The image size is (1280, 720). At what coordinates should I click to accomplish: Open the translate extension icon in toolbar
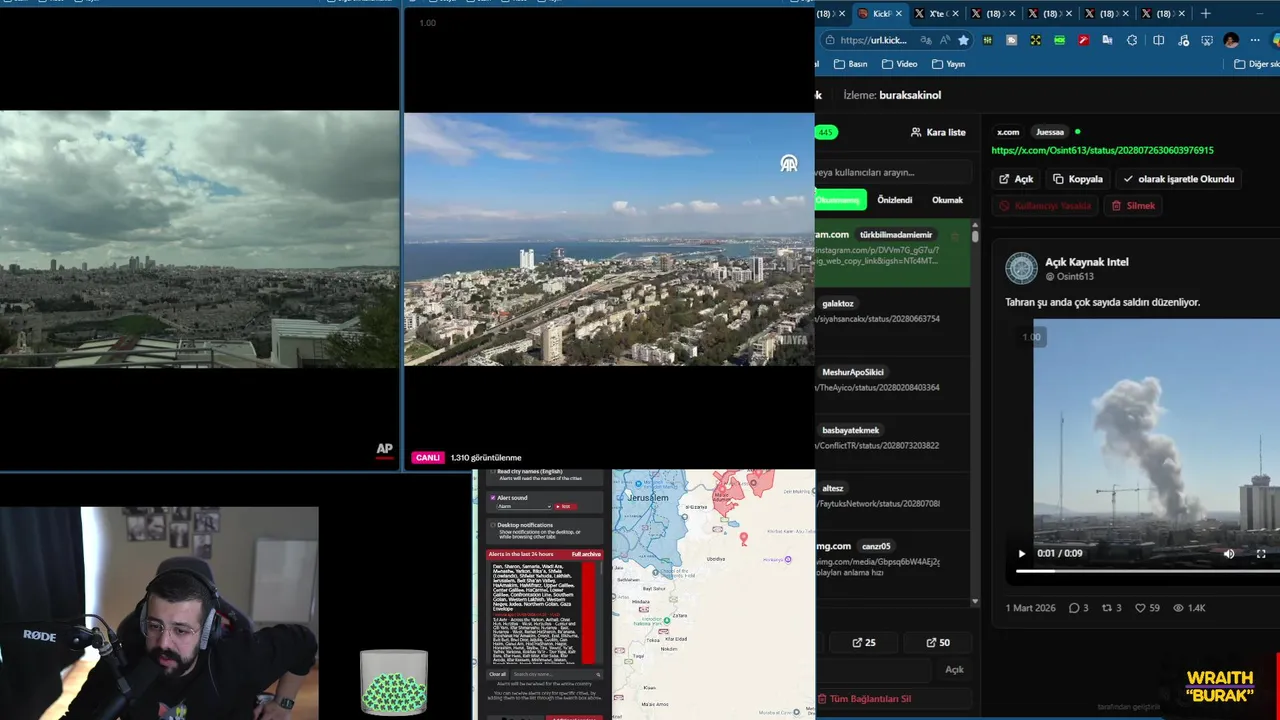click(x=1107, y=40)
